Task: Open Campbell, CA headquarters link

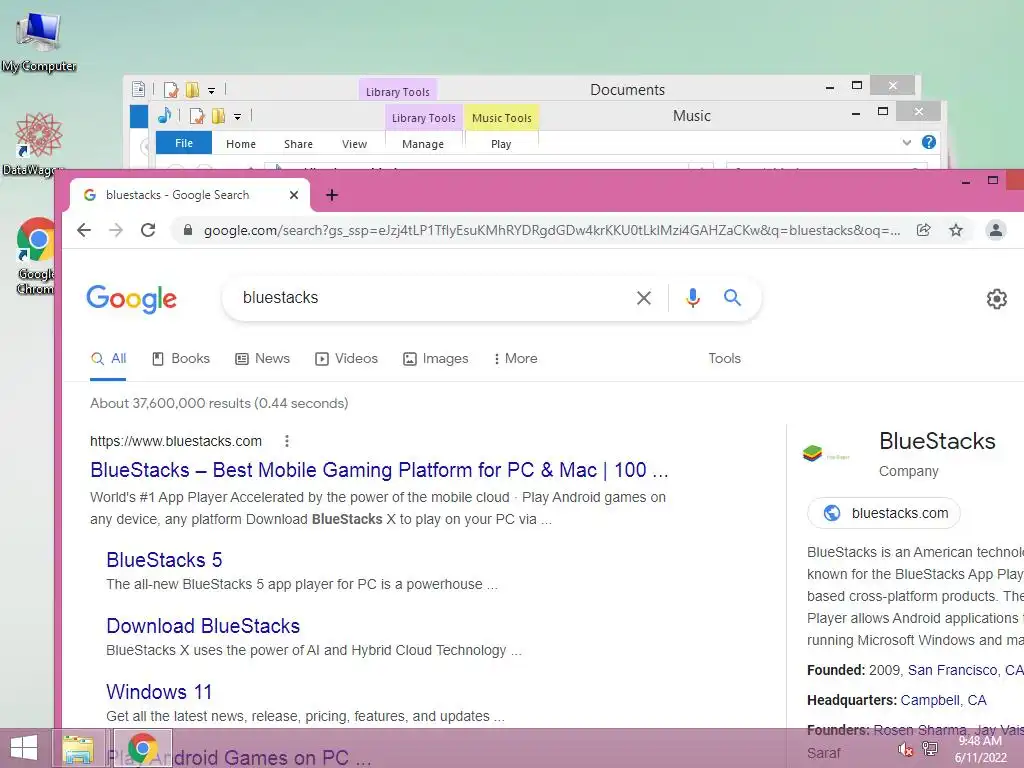Action: [944, 700]
